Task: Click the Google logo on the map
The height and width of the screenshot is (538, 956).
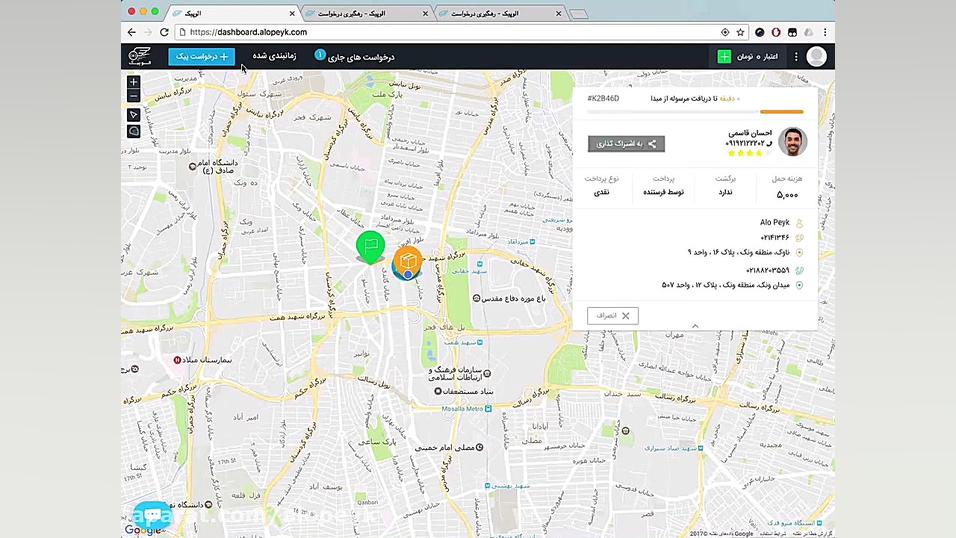Action: pyautogui.click(x=142, y=530)
